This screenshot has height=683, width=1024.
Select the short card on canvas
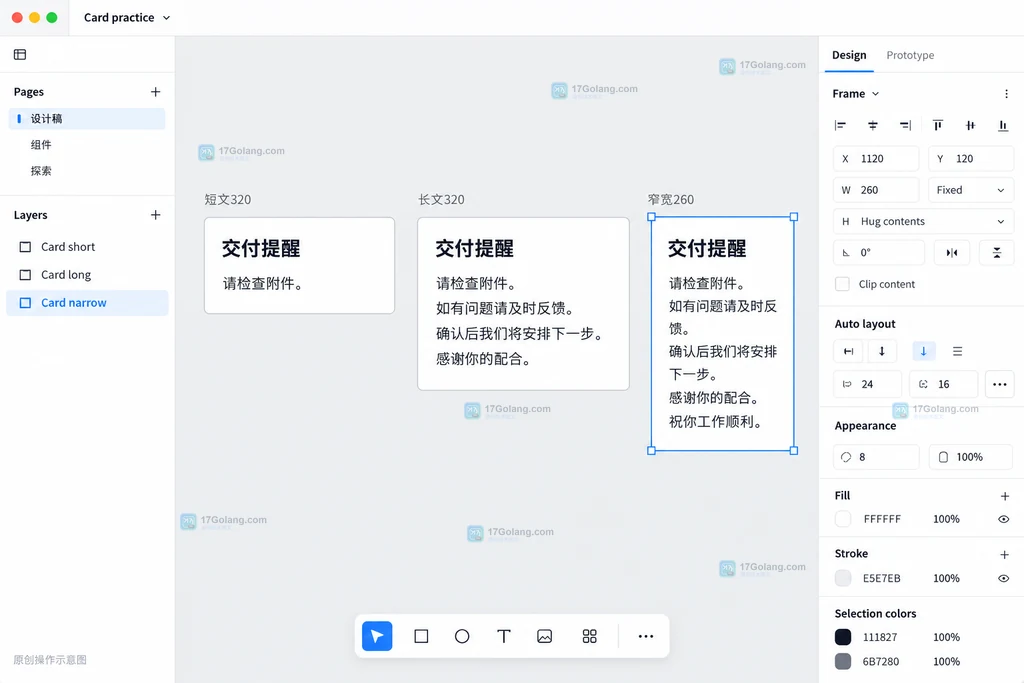click(299, 266)
